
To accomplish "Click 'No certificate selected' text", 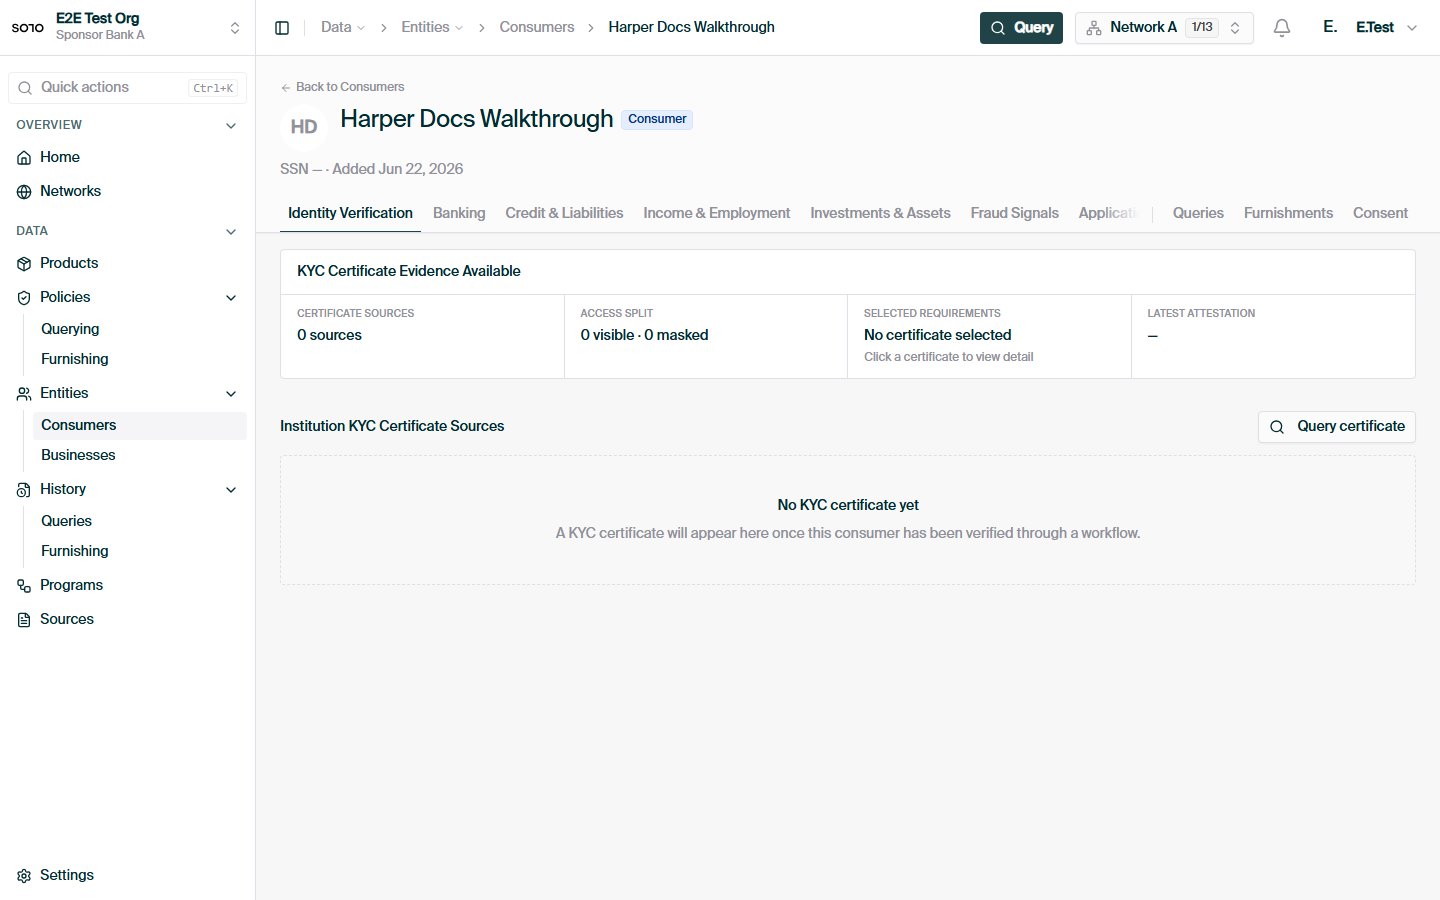I will [937, 335].
